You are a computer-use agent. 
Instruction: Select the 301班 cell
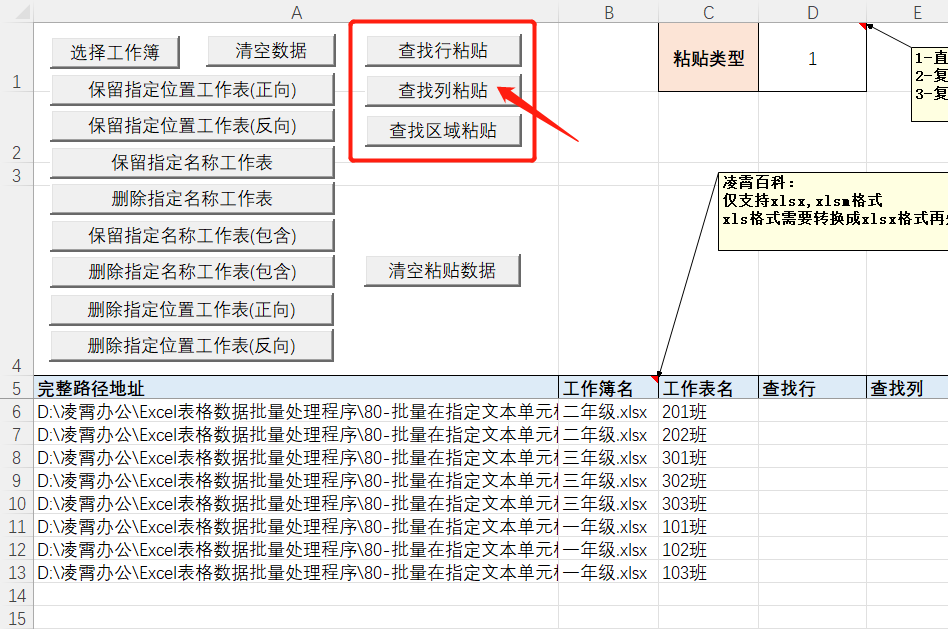coord(708,457)
